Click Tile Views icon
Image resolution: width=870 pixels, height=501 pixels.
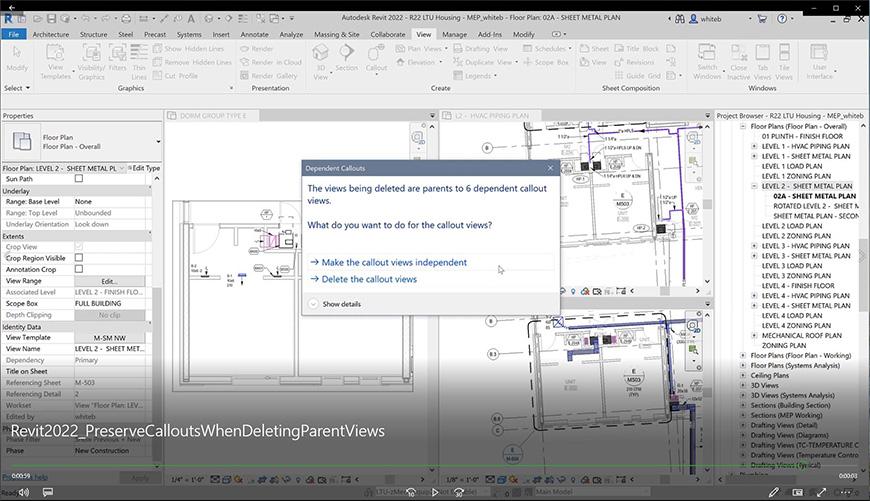pyautogui.click(x=784, y=61)
